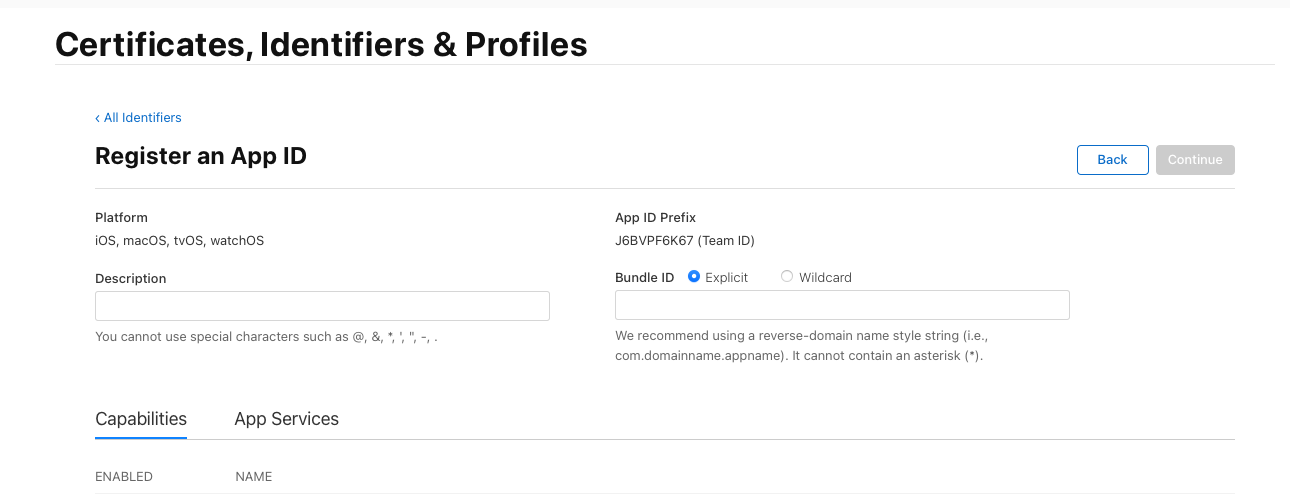Click the App ID Prefix label
This screenshot has width=1290, height=495.
coord(655,217)
